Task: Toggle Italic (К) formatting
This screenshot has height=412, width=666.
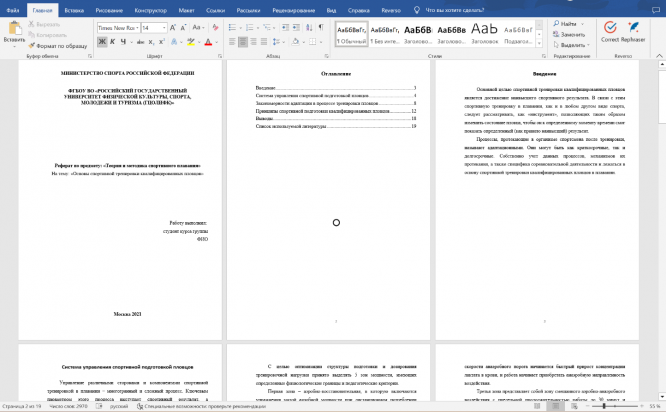Action: (x=113, y=42)
